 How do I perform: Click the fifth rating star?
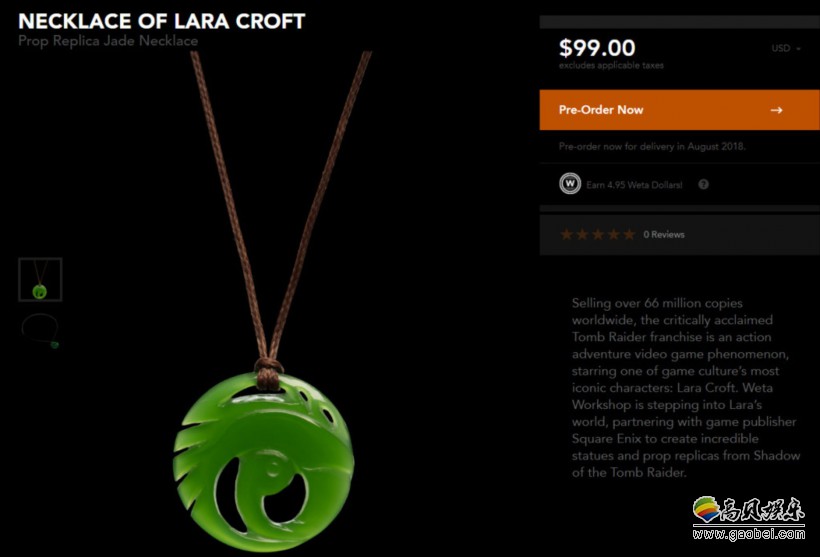pyautogui.click(x=629, y=234)
